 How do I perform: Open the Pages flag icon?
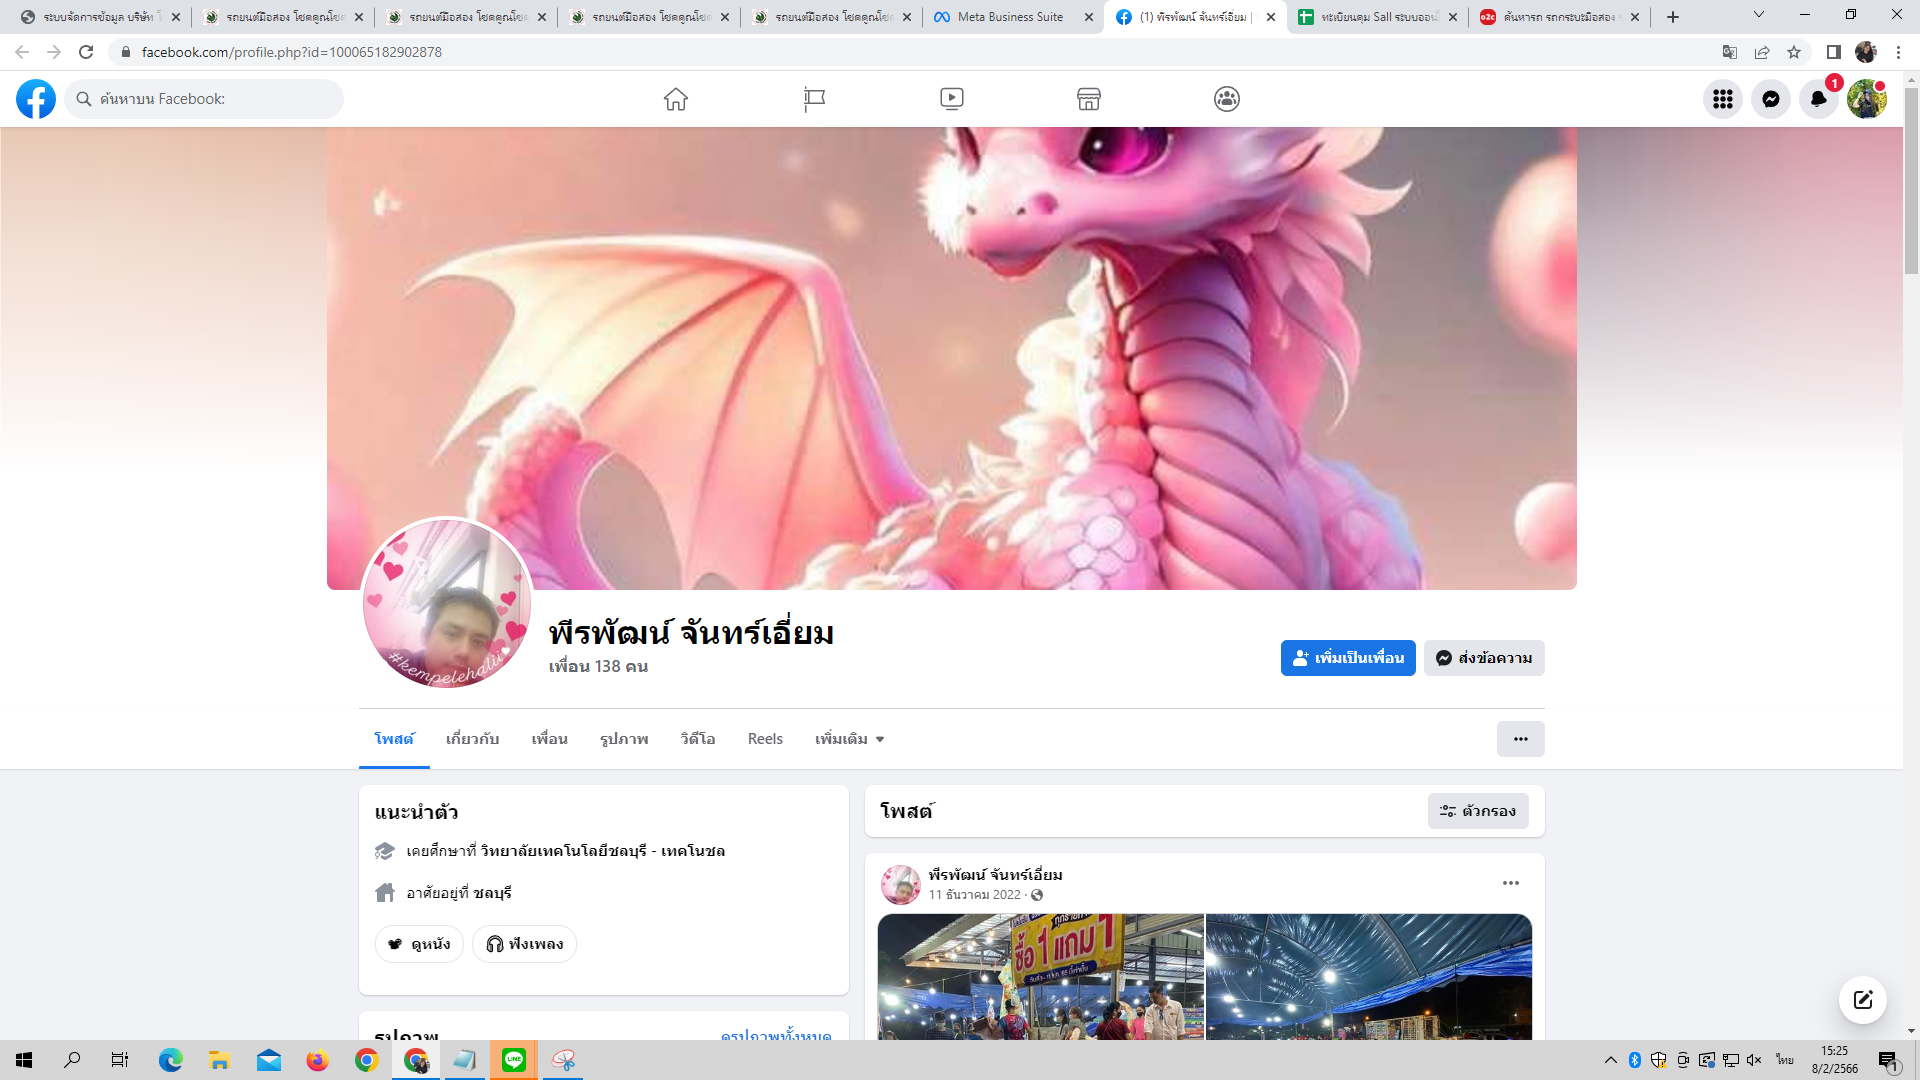[814, 99]
